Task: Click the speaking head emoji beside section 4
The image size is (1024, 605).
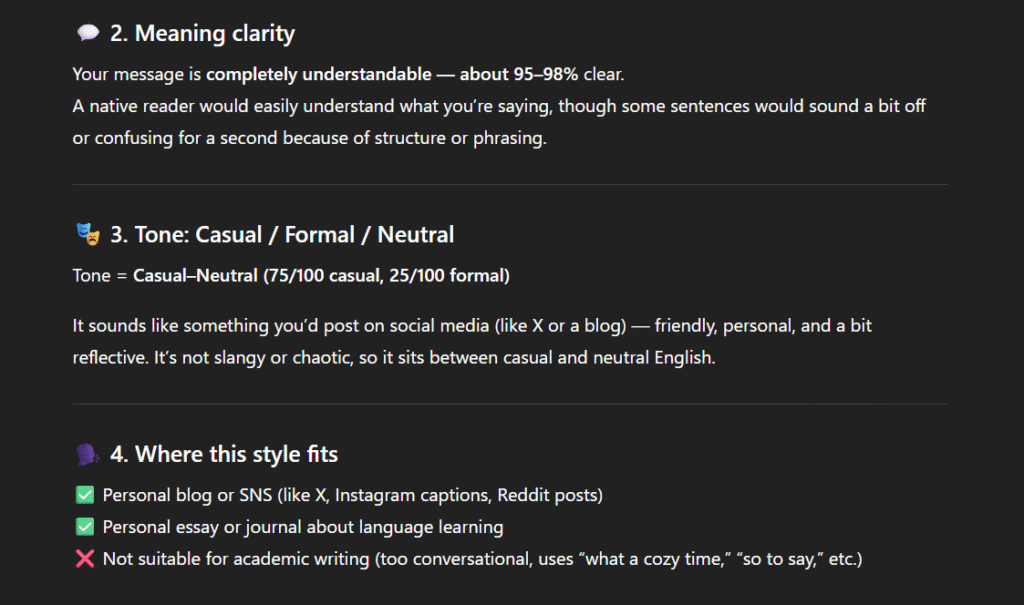Action: (86, 455)
